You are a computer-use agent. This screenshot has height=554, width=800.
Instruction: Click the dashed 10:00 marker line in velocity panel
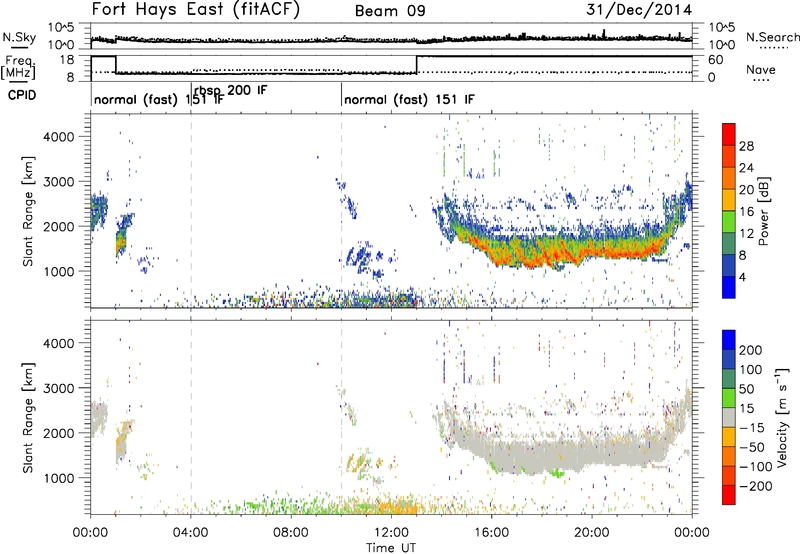pyautogui.click(x=341, y=417)
